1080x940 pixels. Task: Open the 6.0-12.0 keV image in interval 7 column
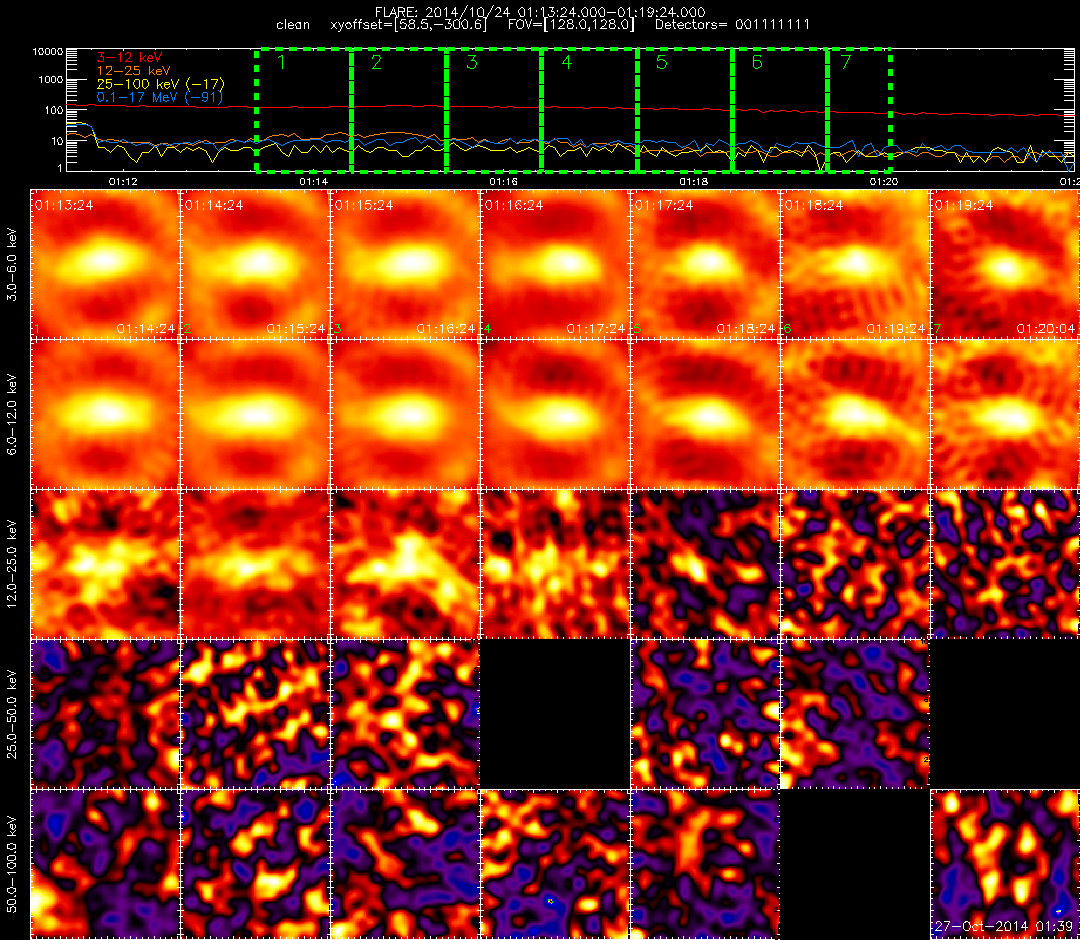[1005, 414]
